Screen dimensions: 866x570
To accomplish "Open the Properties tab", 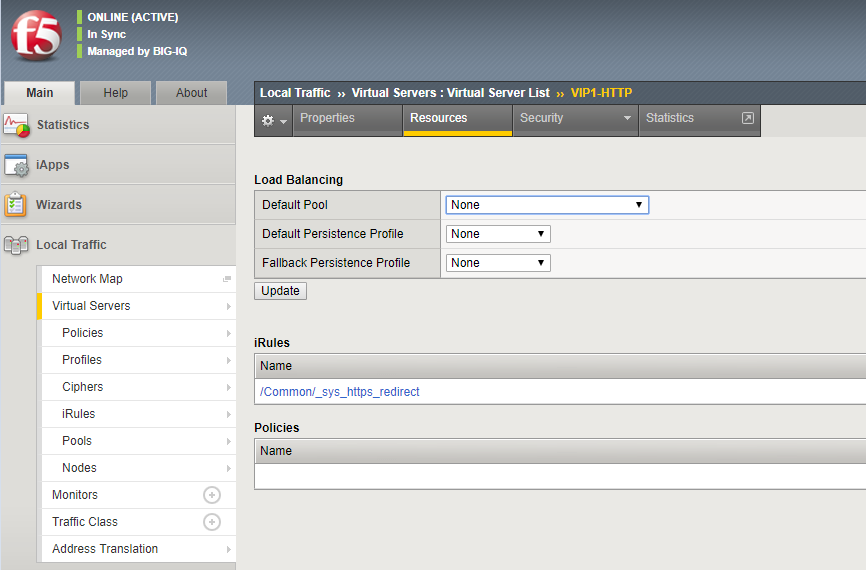I will click(347, 118).
